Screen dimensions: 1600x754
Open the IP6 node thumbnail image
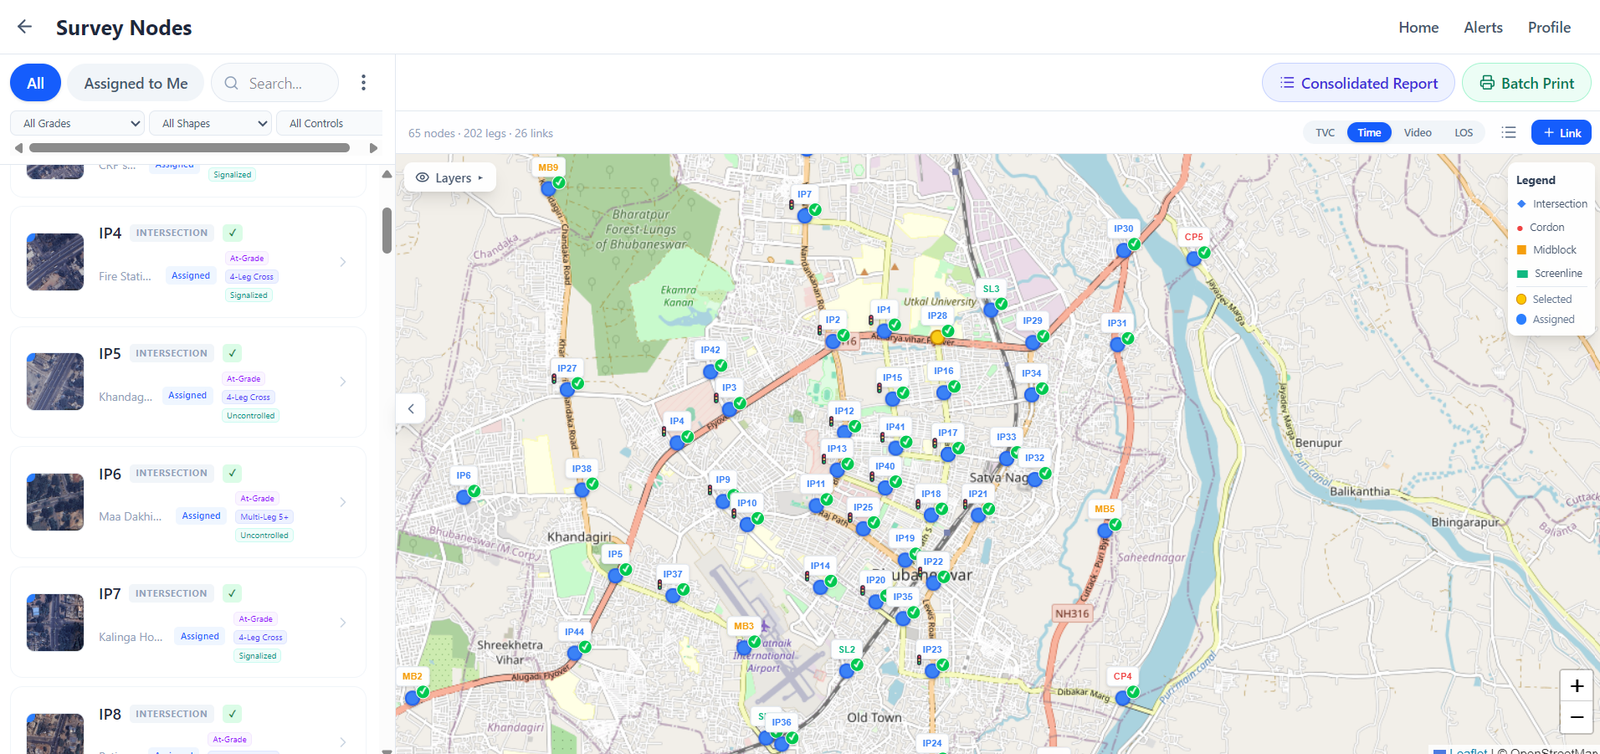pos(55,502)
